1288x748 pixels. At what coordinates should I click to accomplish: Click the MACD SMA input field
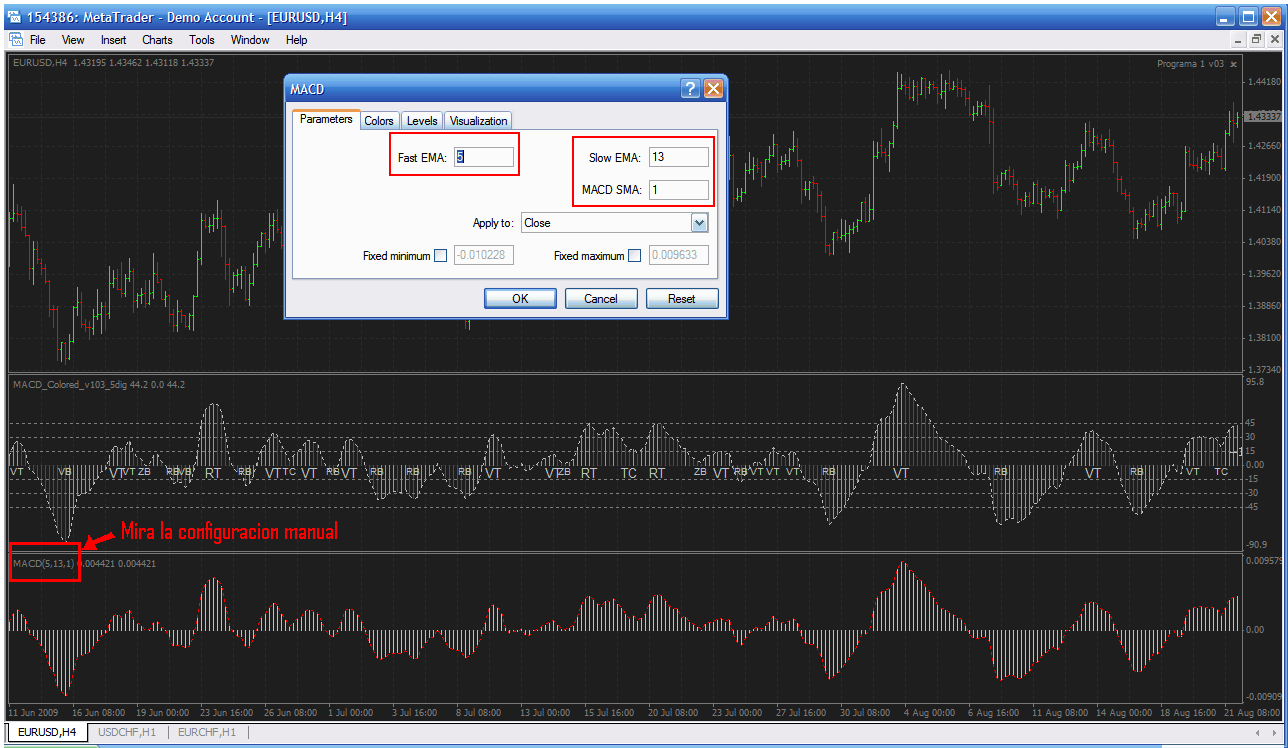(x=679, y=189)
